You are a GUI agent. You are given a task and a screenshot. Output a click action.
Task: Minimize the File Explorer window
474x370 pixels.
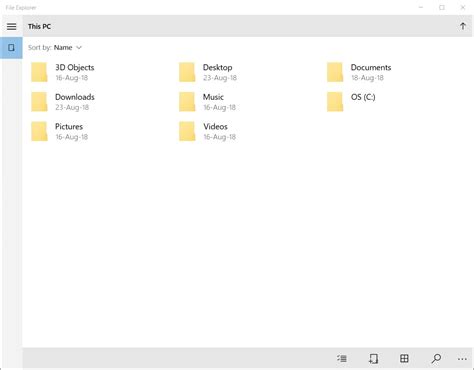tap(421, 7)
